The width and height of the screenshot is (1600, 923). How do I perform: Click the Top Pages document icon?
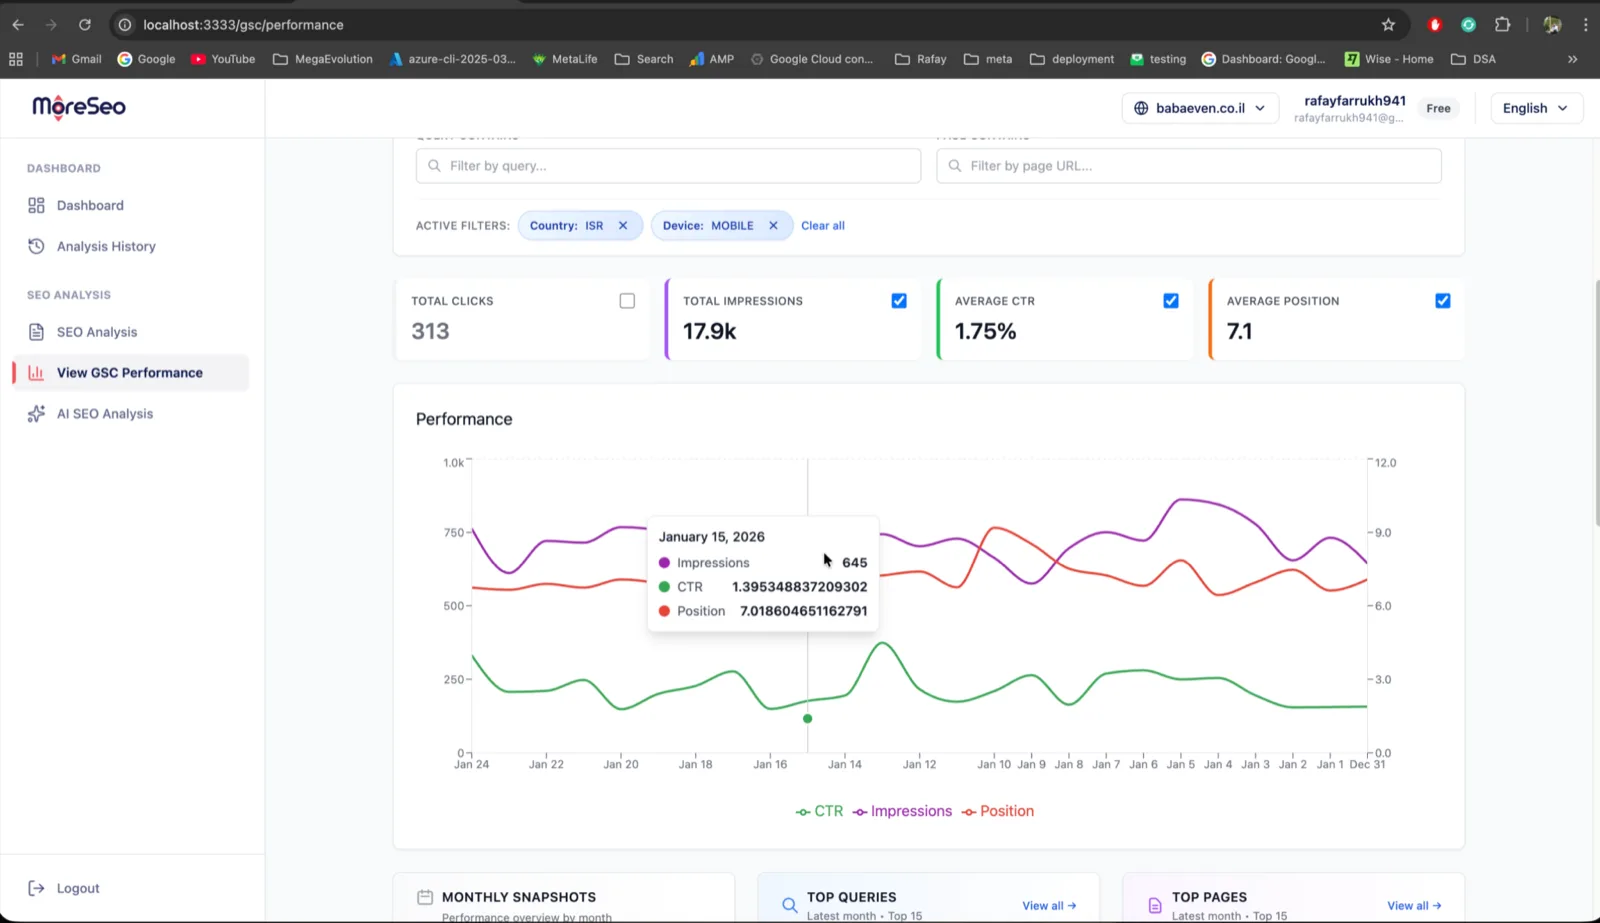tap(1154, 906)
